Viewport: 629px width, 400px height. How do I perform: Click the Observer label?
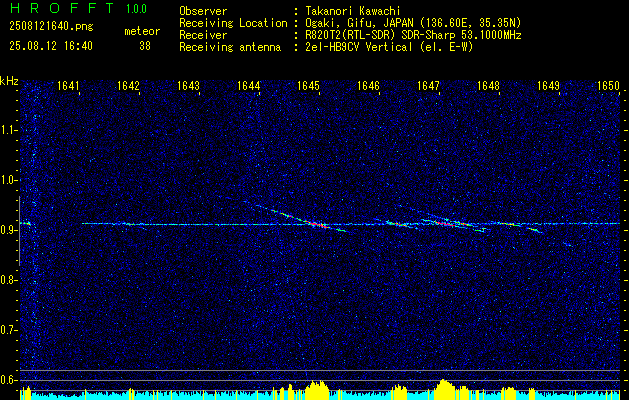[203, 11]
